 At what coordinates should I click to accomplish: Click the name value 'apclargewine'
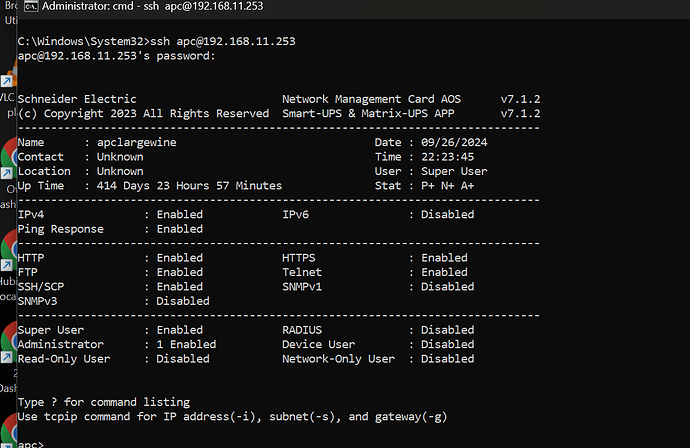pos(136,143)
